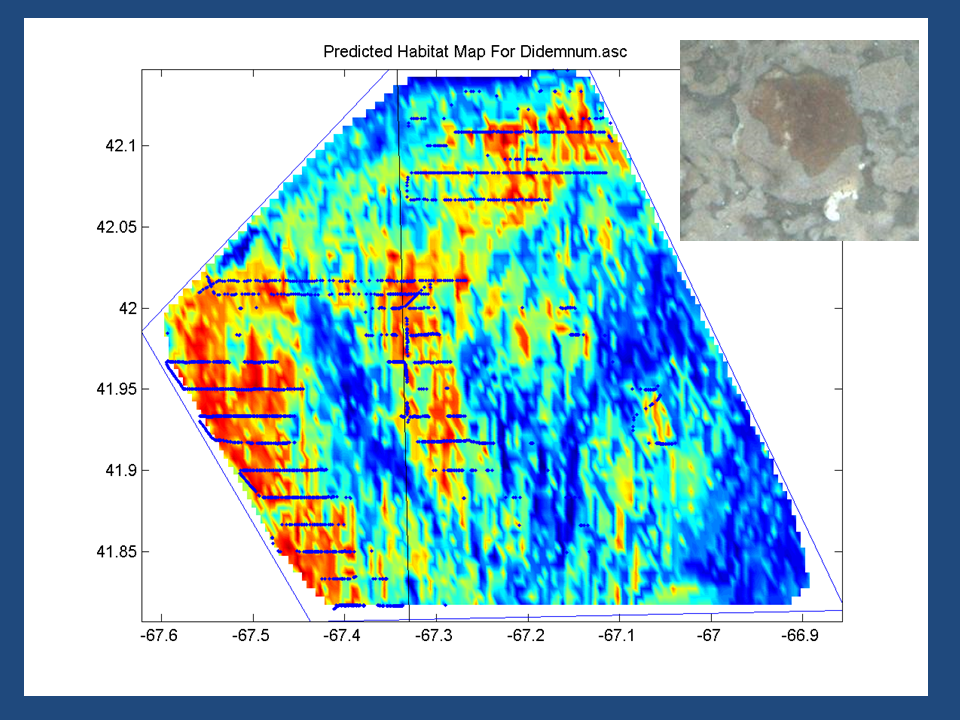Click the x-axis label -67.2

coord(525,636)
